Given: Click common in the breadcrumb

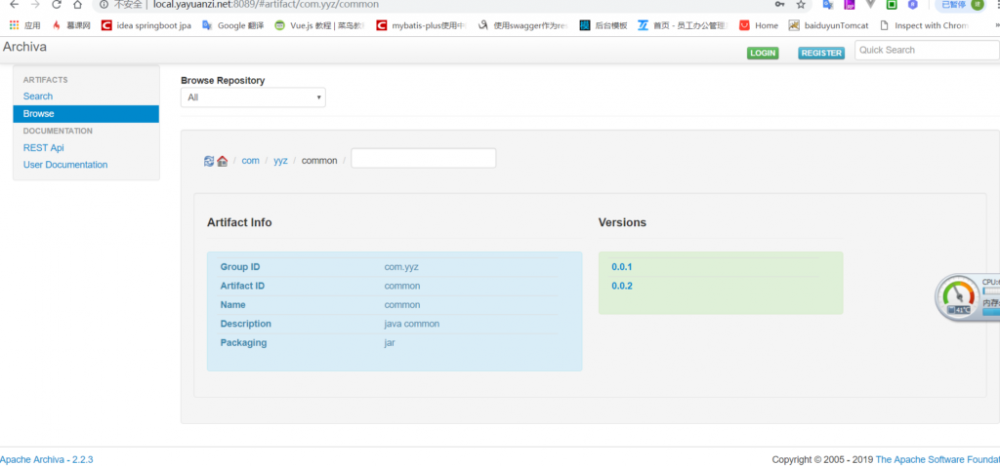Looking at the screenshot, I should pyautogui.click(x=320, y=161).
